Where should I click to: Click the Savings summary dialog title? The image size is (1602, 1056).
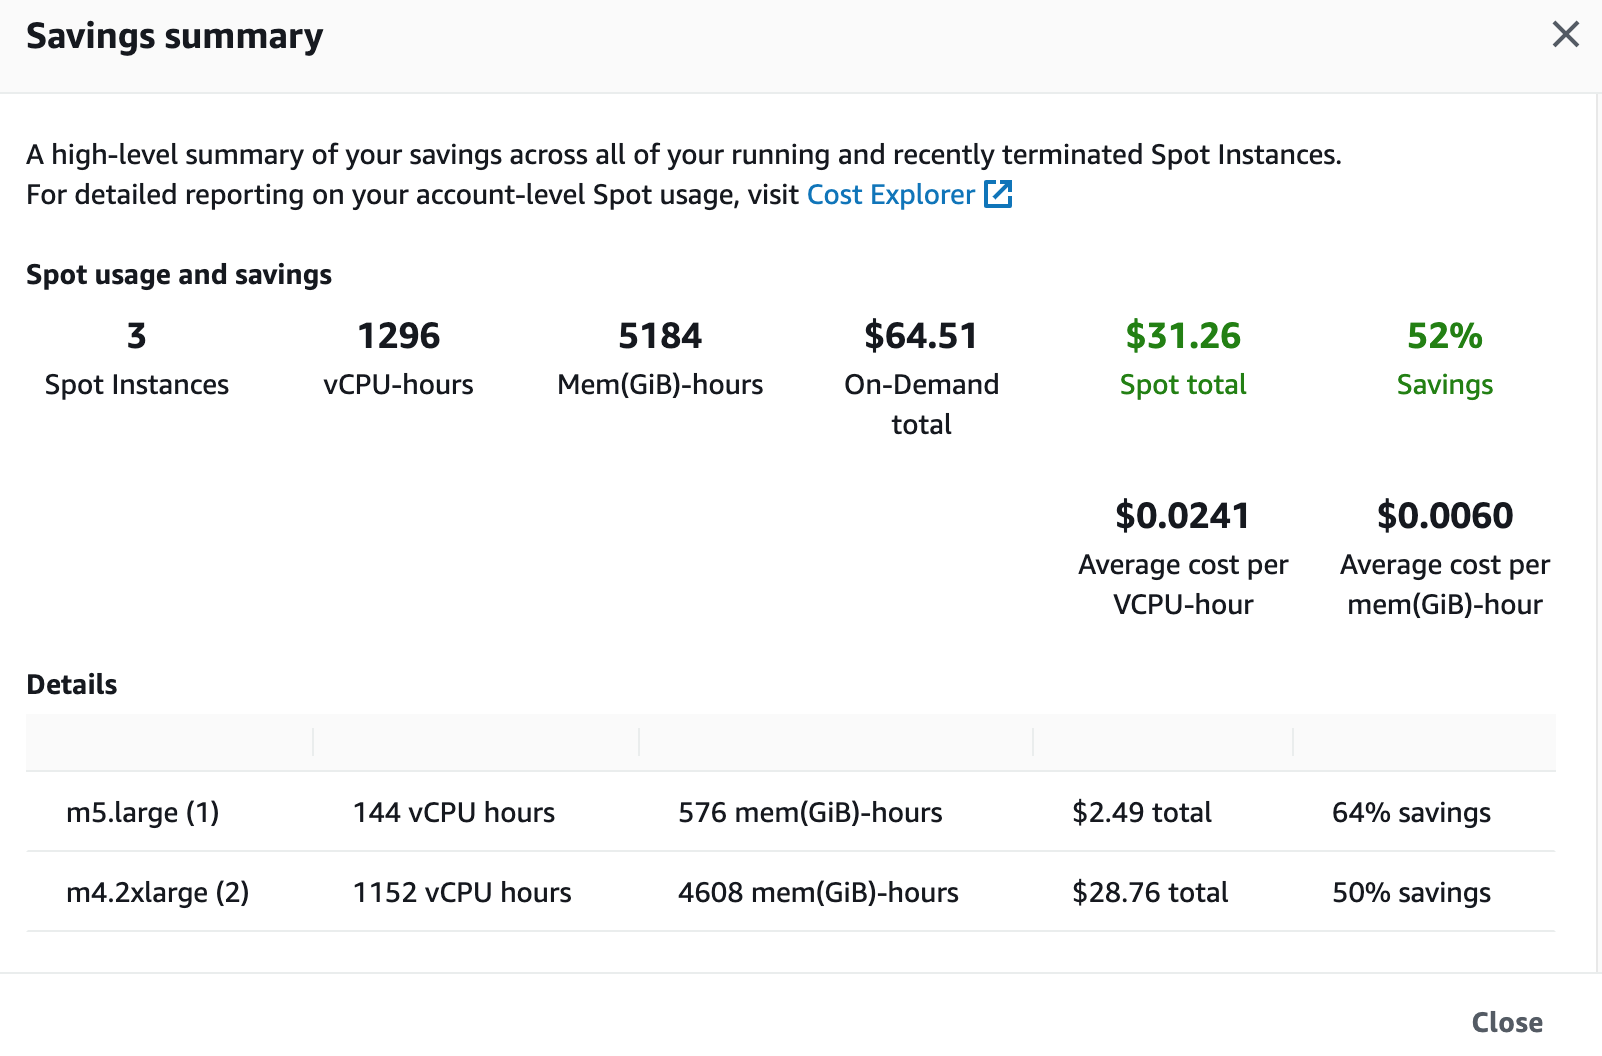175,36
